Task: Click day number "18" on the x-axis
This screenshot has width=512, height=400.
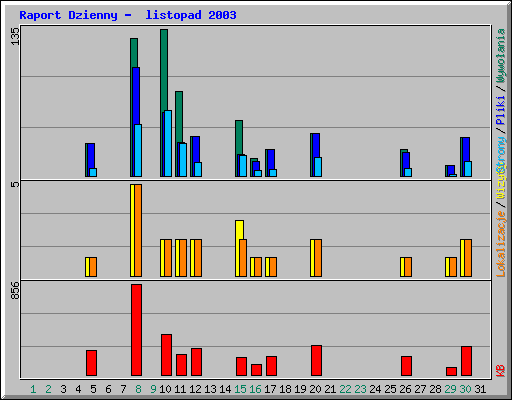Action: (x=285, y=389)
